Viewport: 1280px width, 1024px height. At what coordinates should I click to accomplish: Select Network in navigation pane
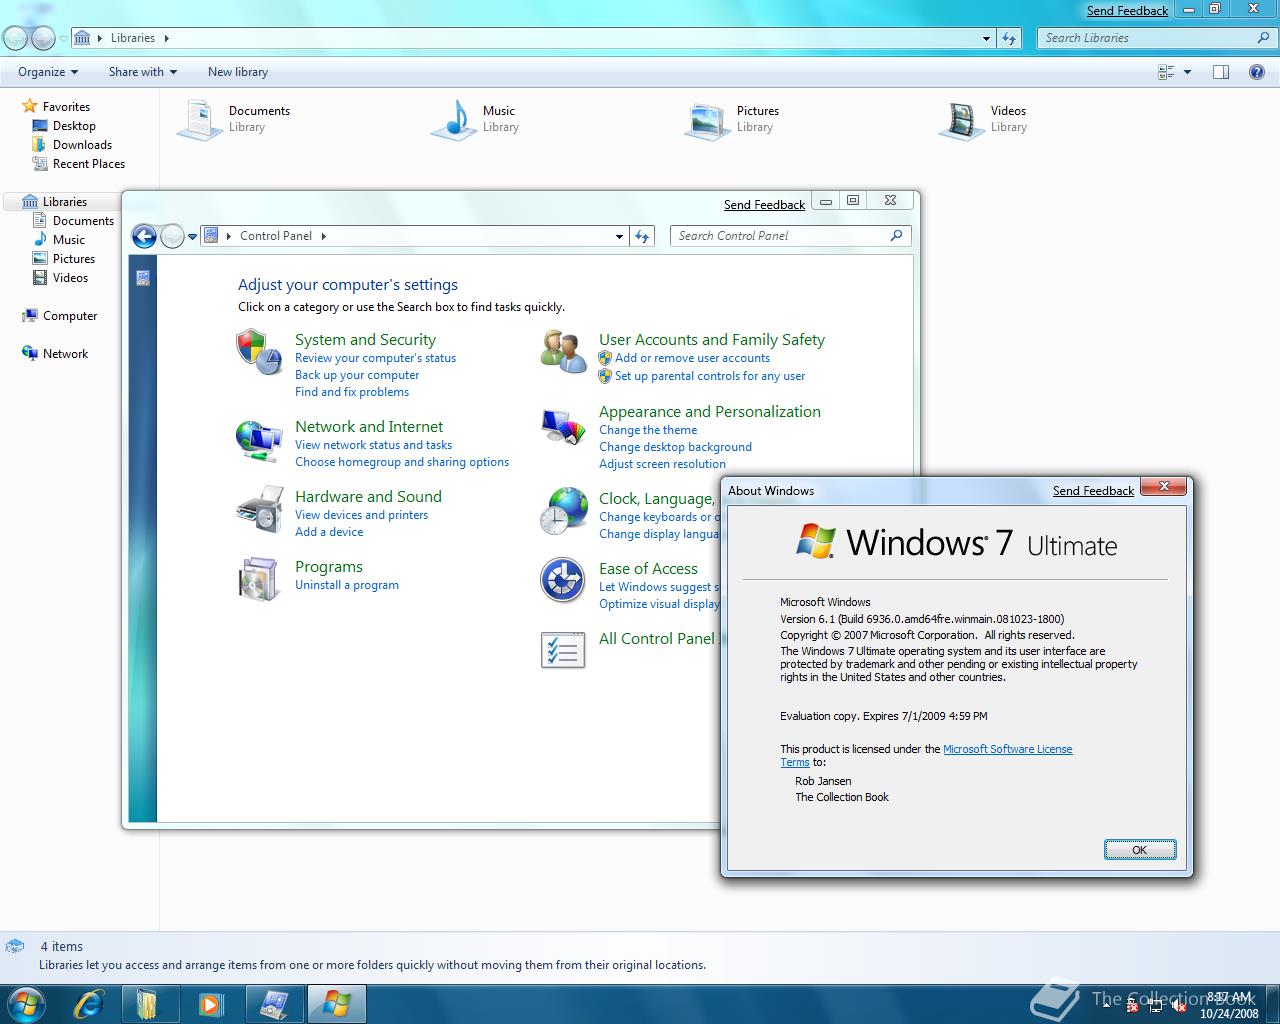tap(65, 354)
